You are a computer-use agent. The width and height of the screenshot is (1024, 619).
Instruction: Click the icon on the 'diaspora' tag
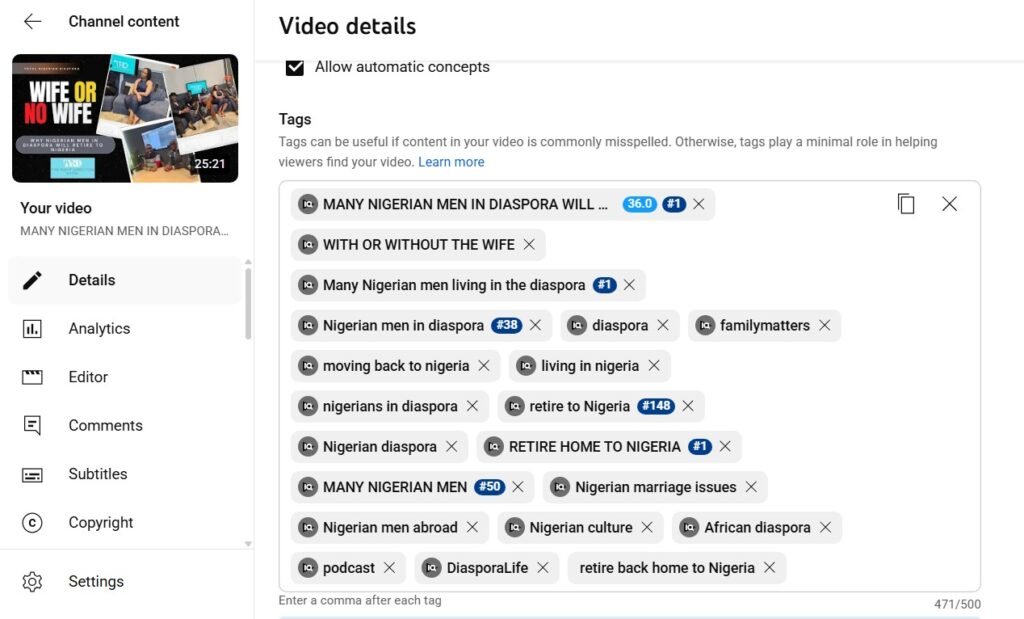576,325
